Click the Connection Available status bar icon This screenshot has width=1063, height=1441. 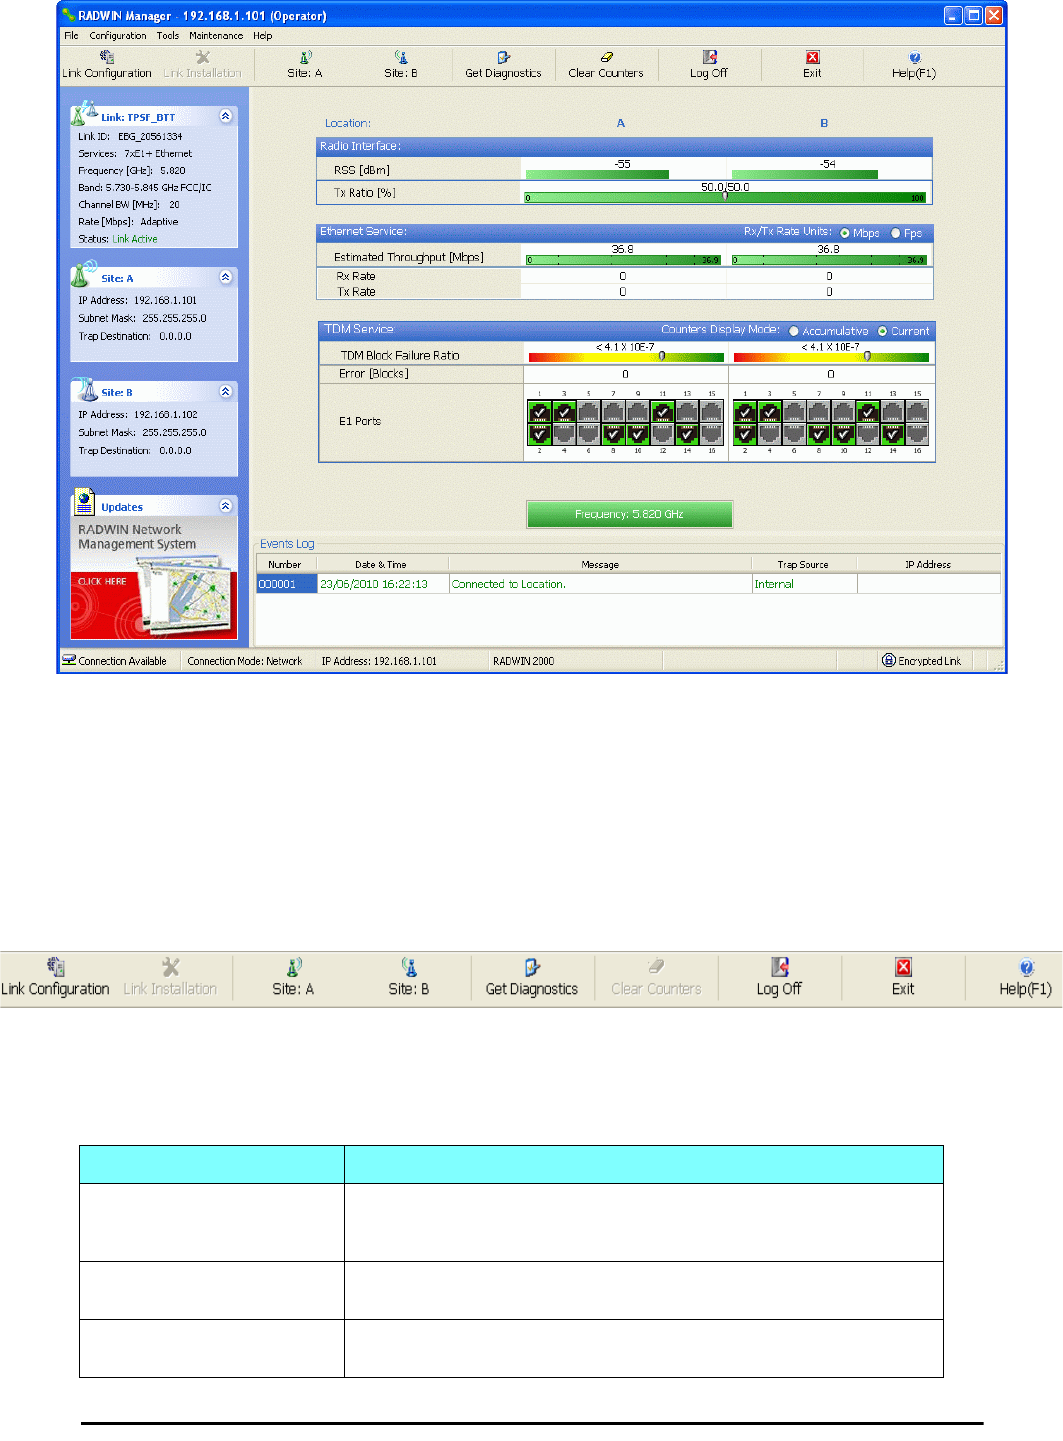[x=69, y=660]
